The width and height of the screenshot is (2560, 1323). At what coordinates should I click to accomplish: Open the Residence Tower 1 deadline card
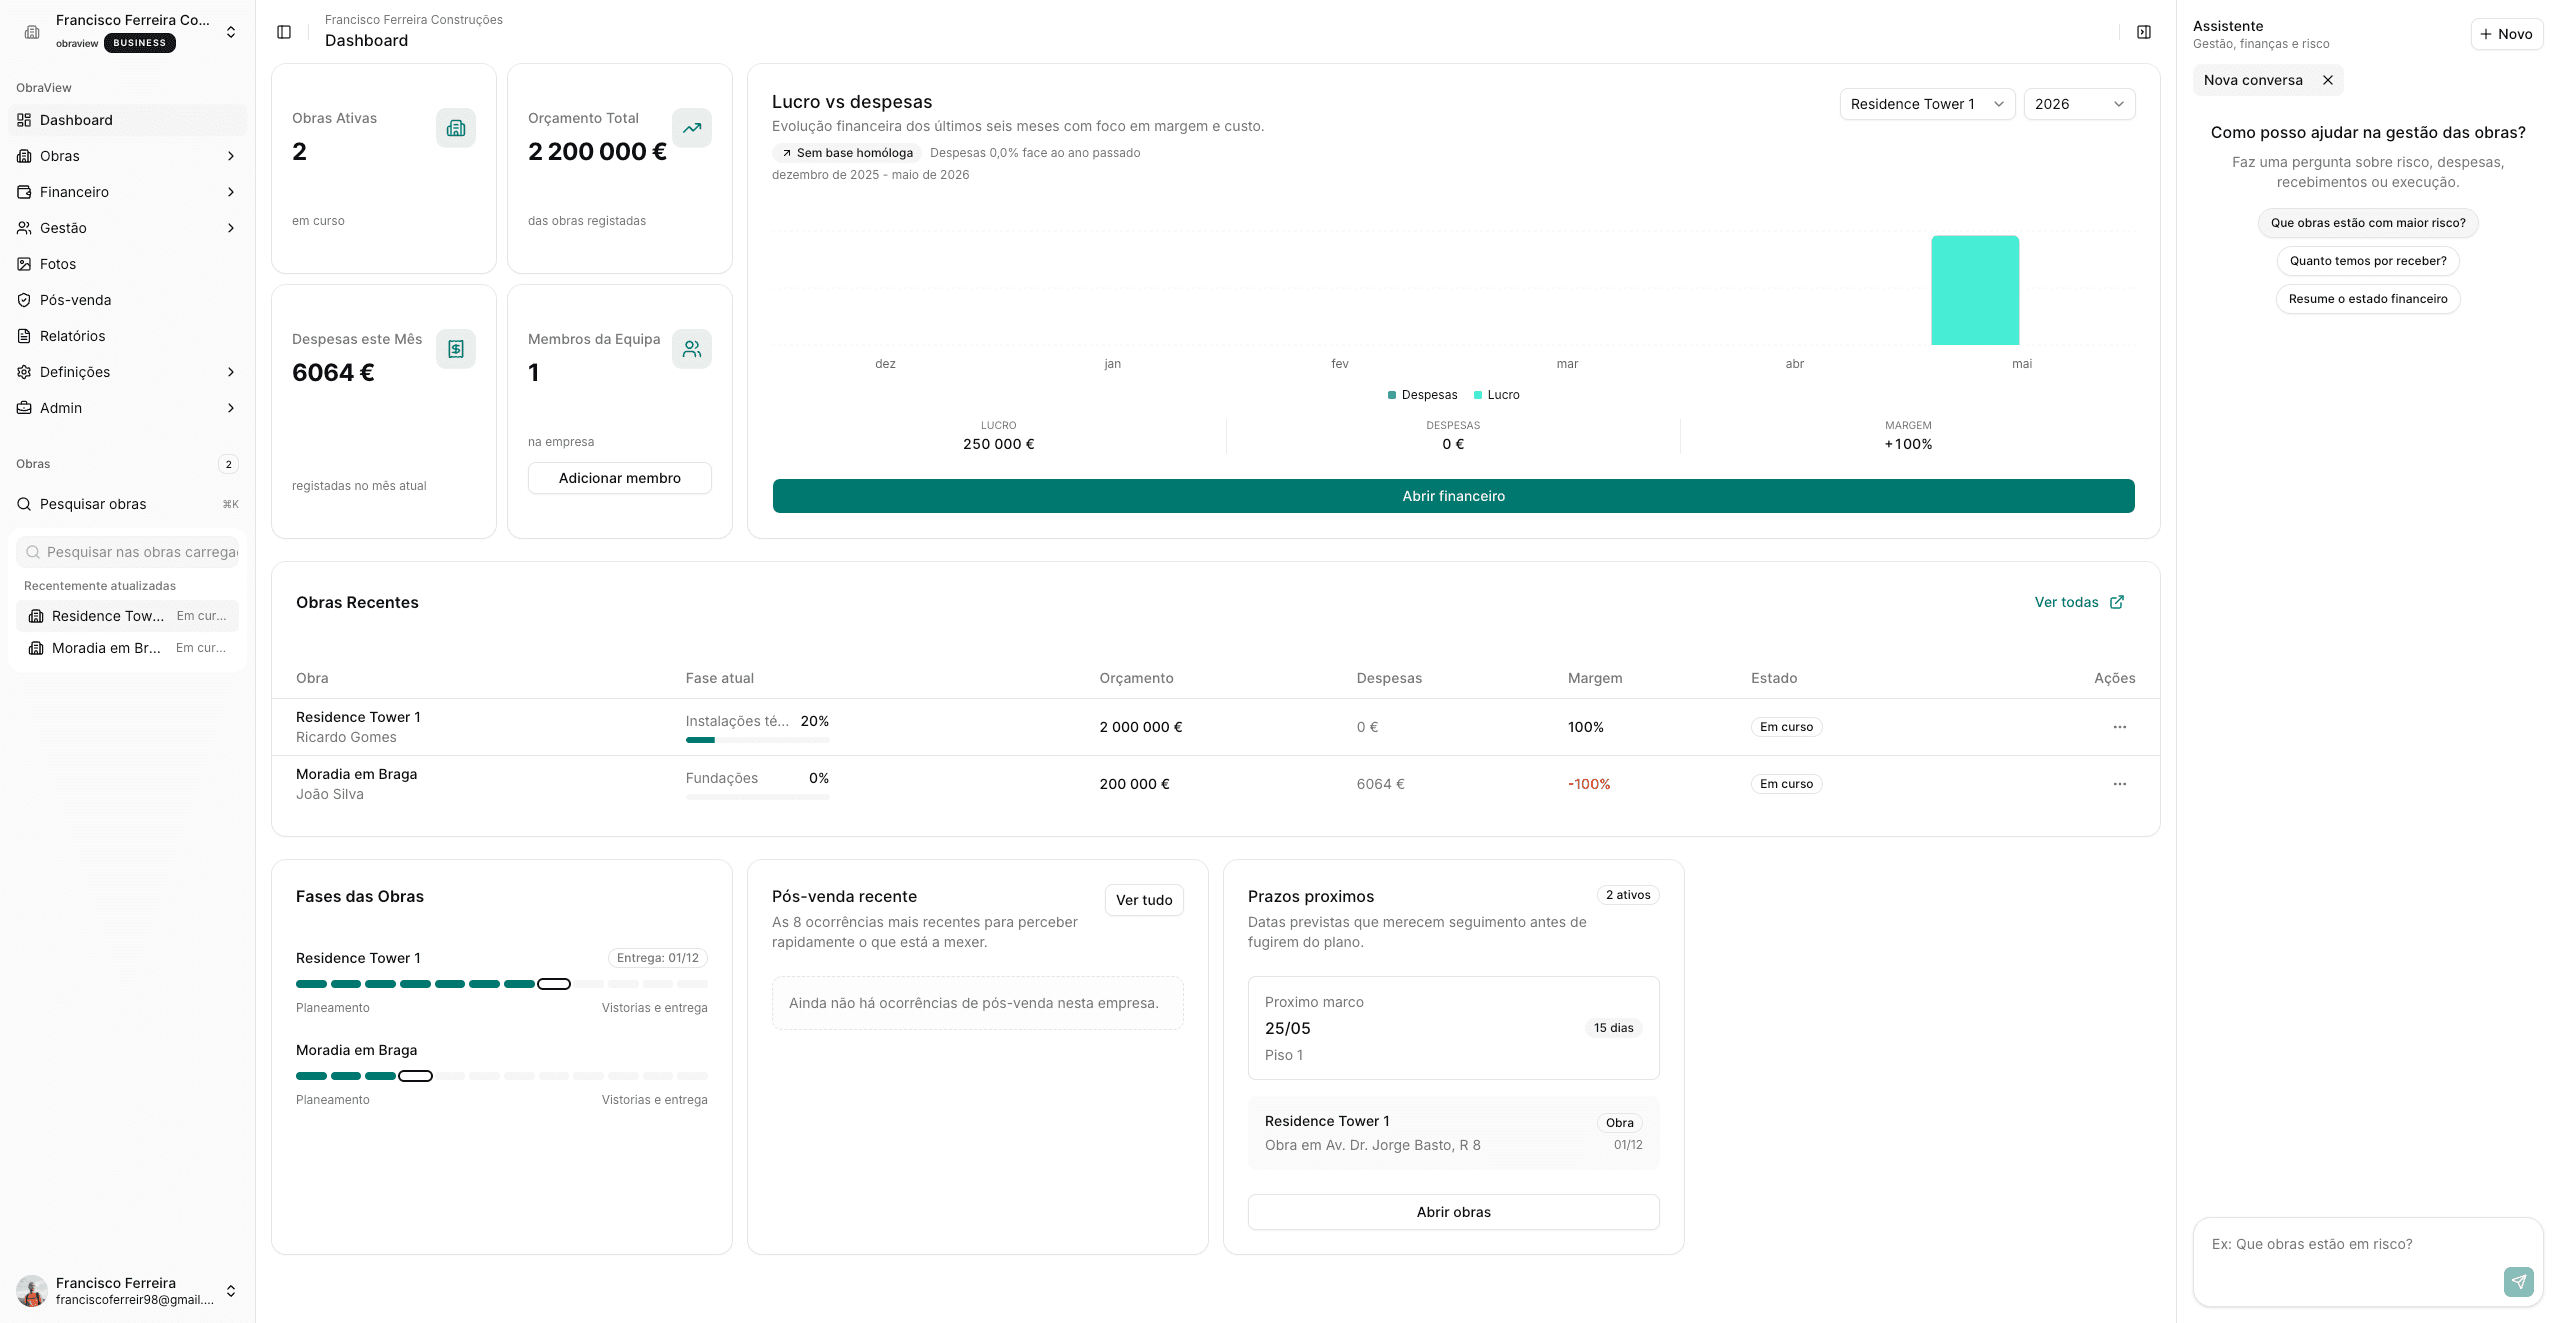tap(1453, 1133)
